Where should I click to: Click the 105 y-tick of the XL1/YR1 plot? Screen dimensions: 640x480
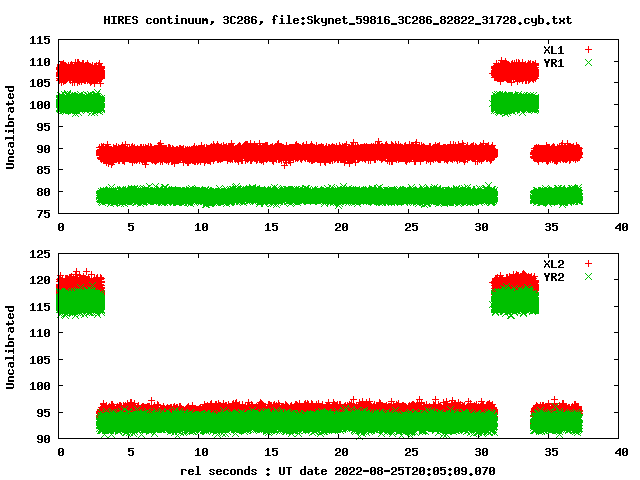40,83
